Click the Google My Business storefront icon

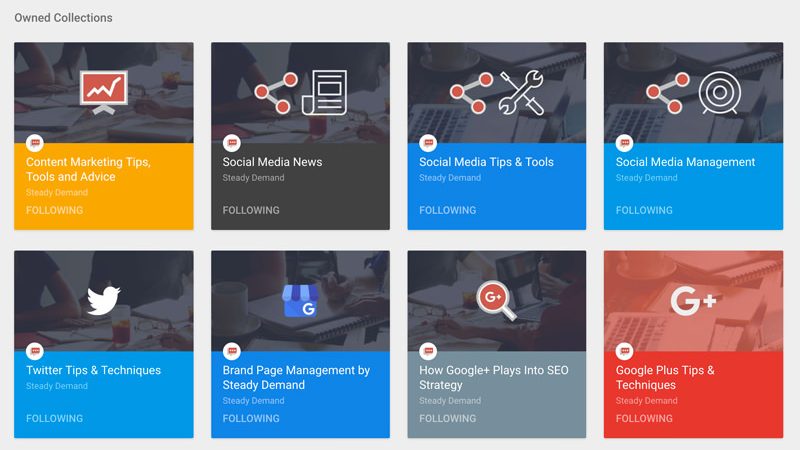click(301, 301)
